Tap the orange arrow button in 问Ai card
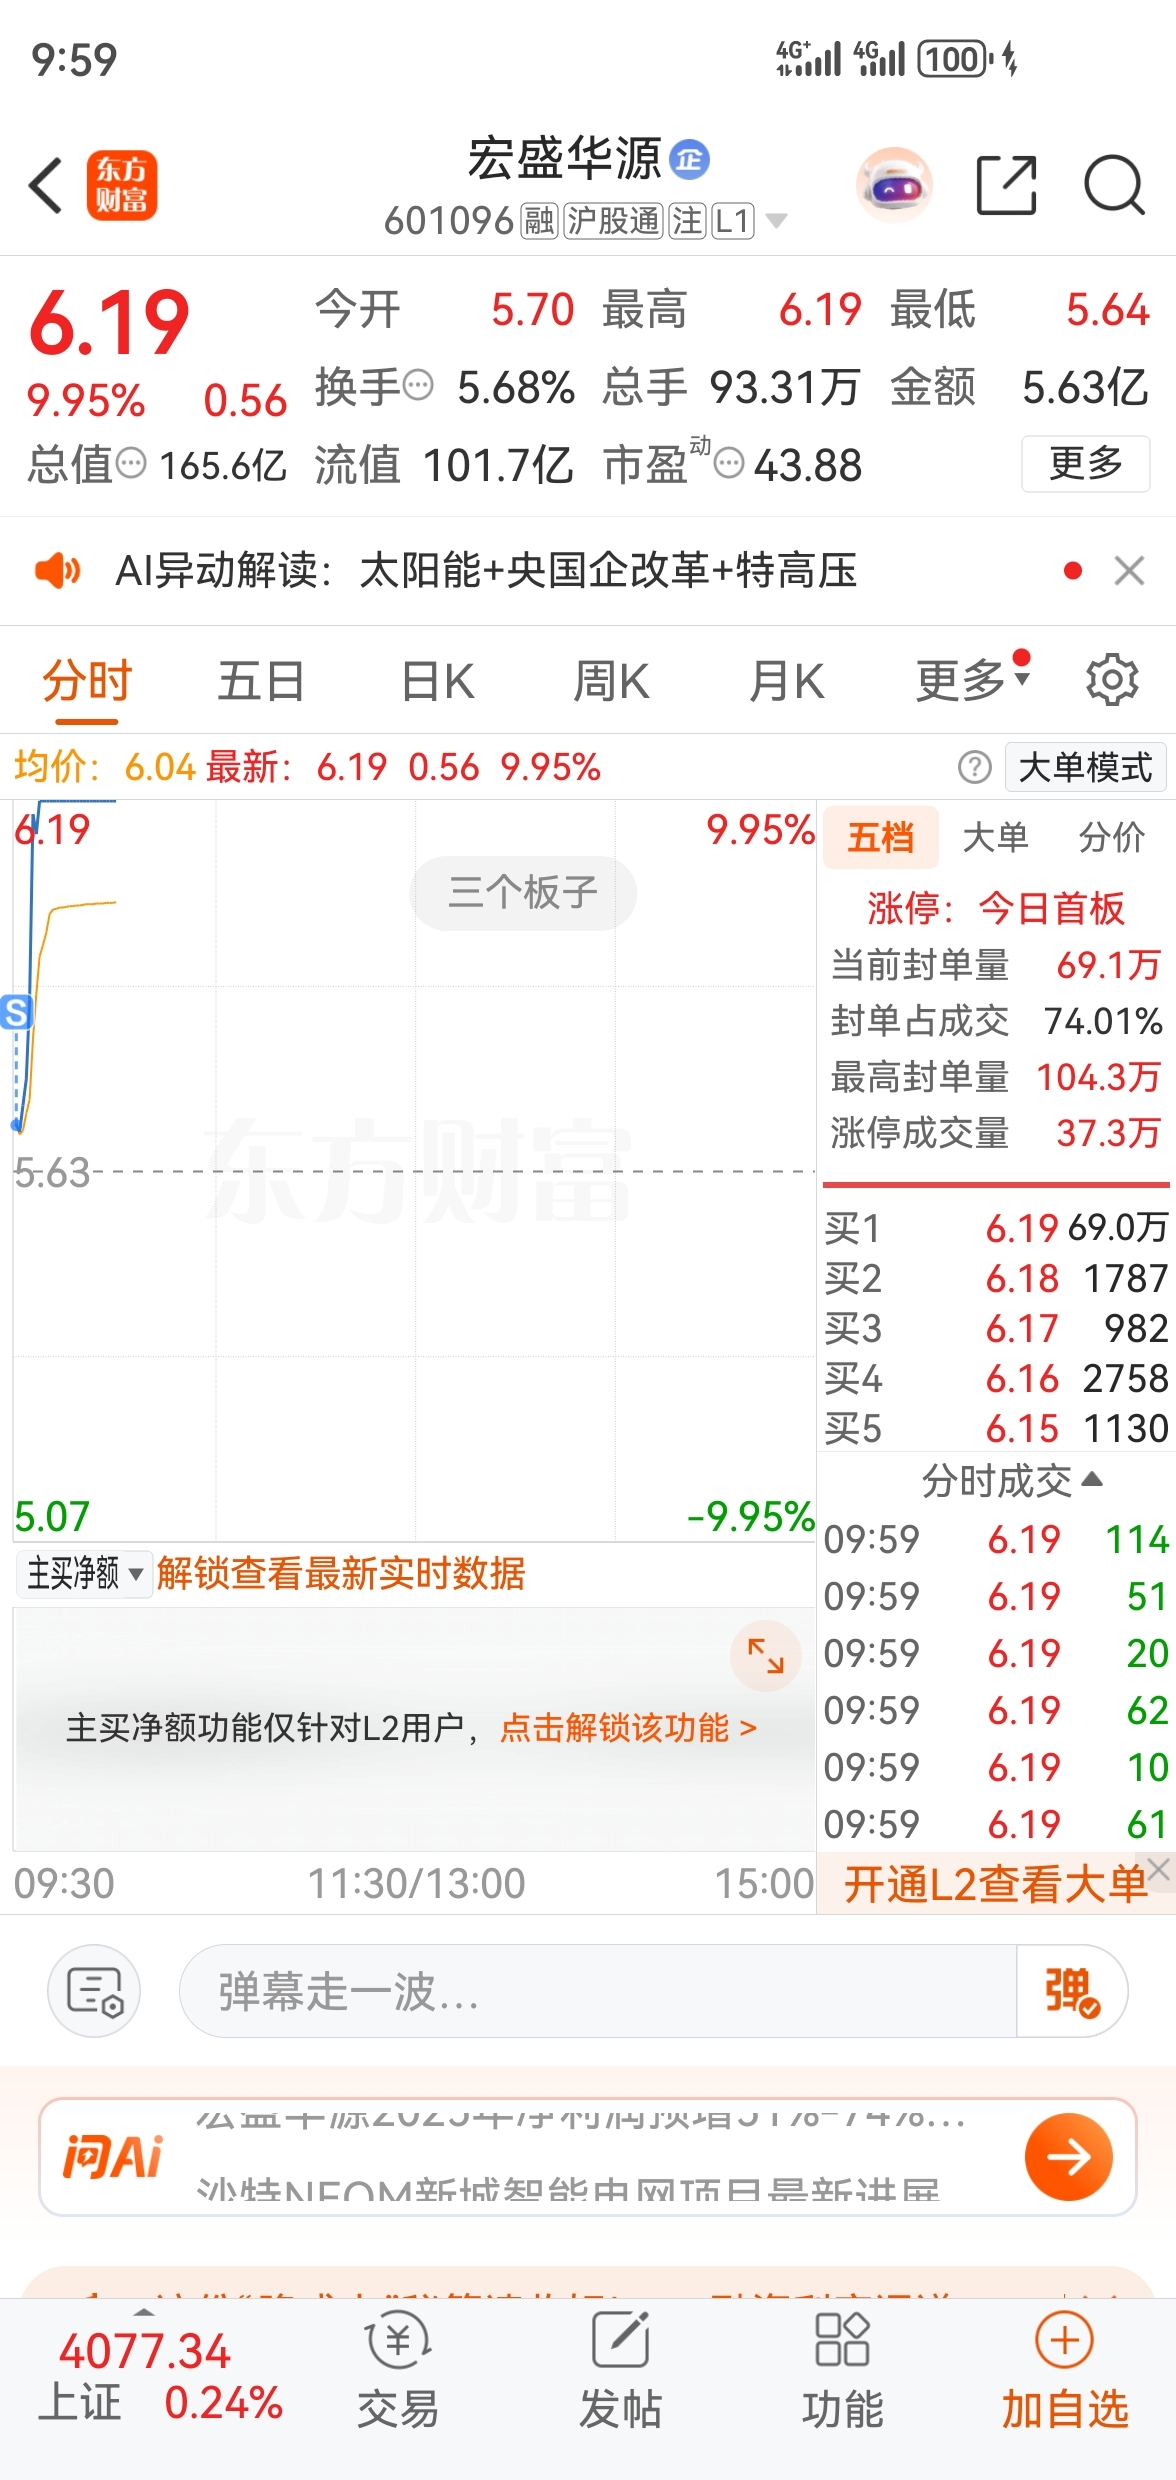The image size is (1176, 2480). click(1069, 2157)
